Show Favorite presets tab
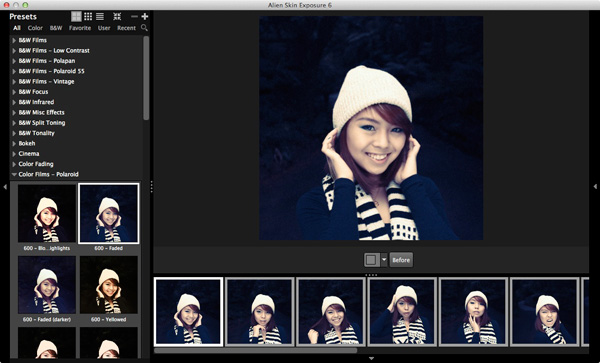This screenshot has width=600, height=363. [x=80, y=28]
